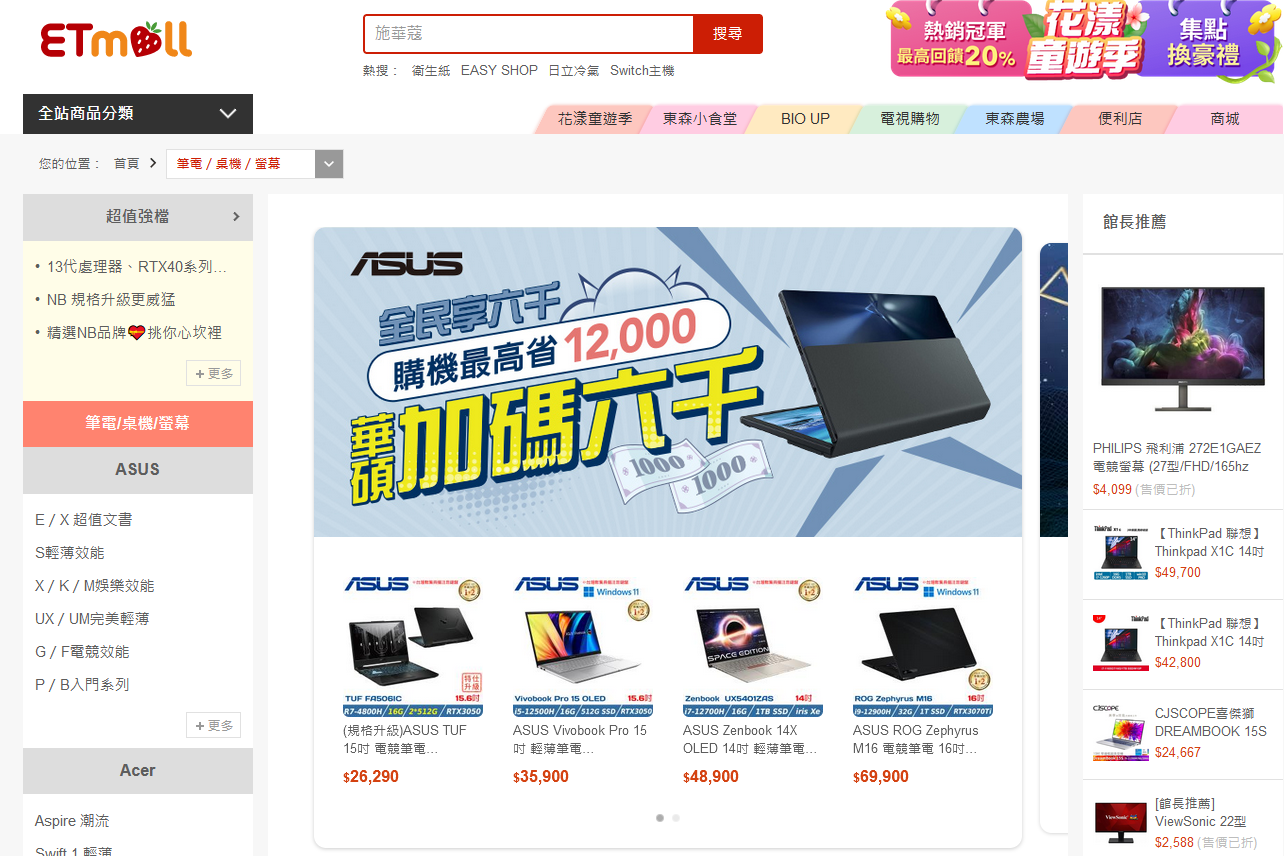The height and width of the screenshot is (856, 1284).
Task: Open the 電視購物 tab
Action: tap(909, 119)
